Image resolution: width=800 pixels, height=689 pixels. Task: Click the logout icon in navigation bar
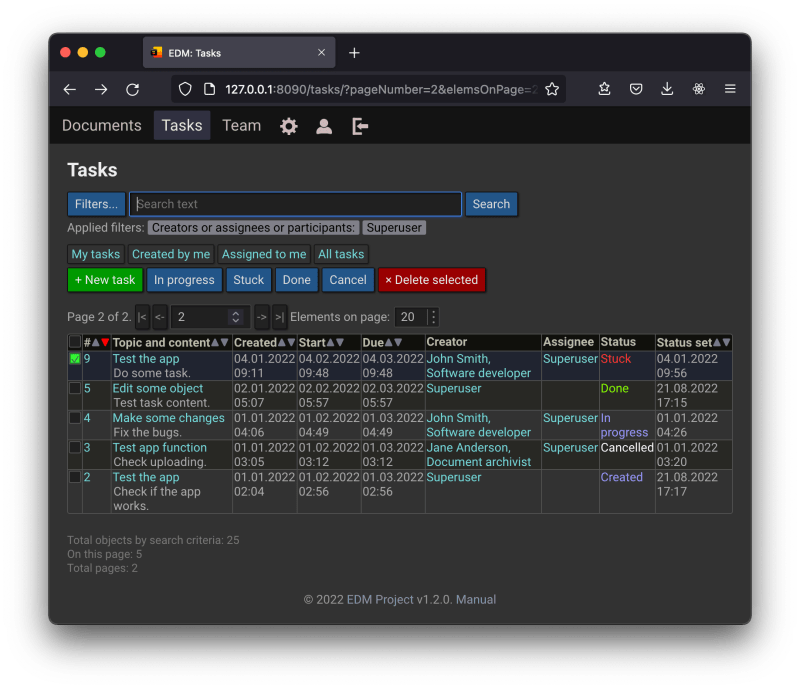coord(360,126)
